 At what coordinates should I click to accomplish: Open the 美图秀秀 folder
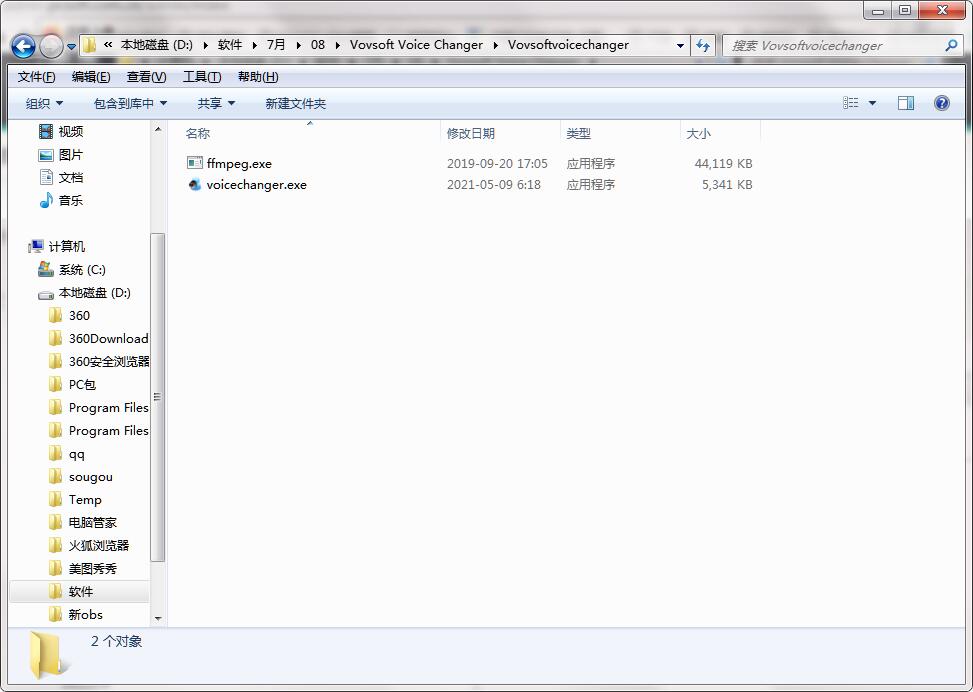[83, 568]
